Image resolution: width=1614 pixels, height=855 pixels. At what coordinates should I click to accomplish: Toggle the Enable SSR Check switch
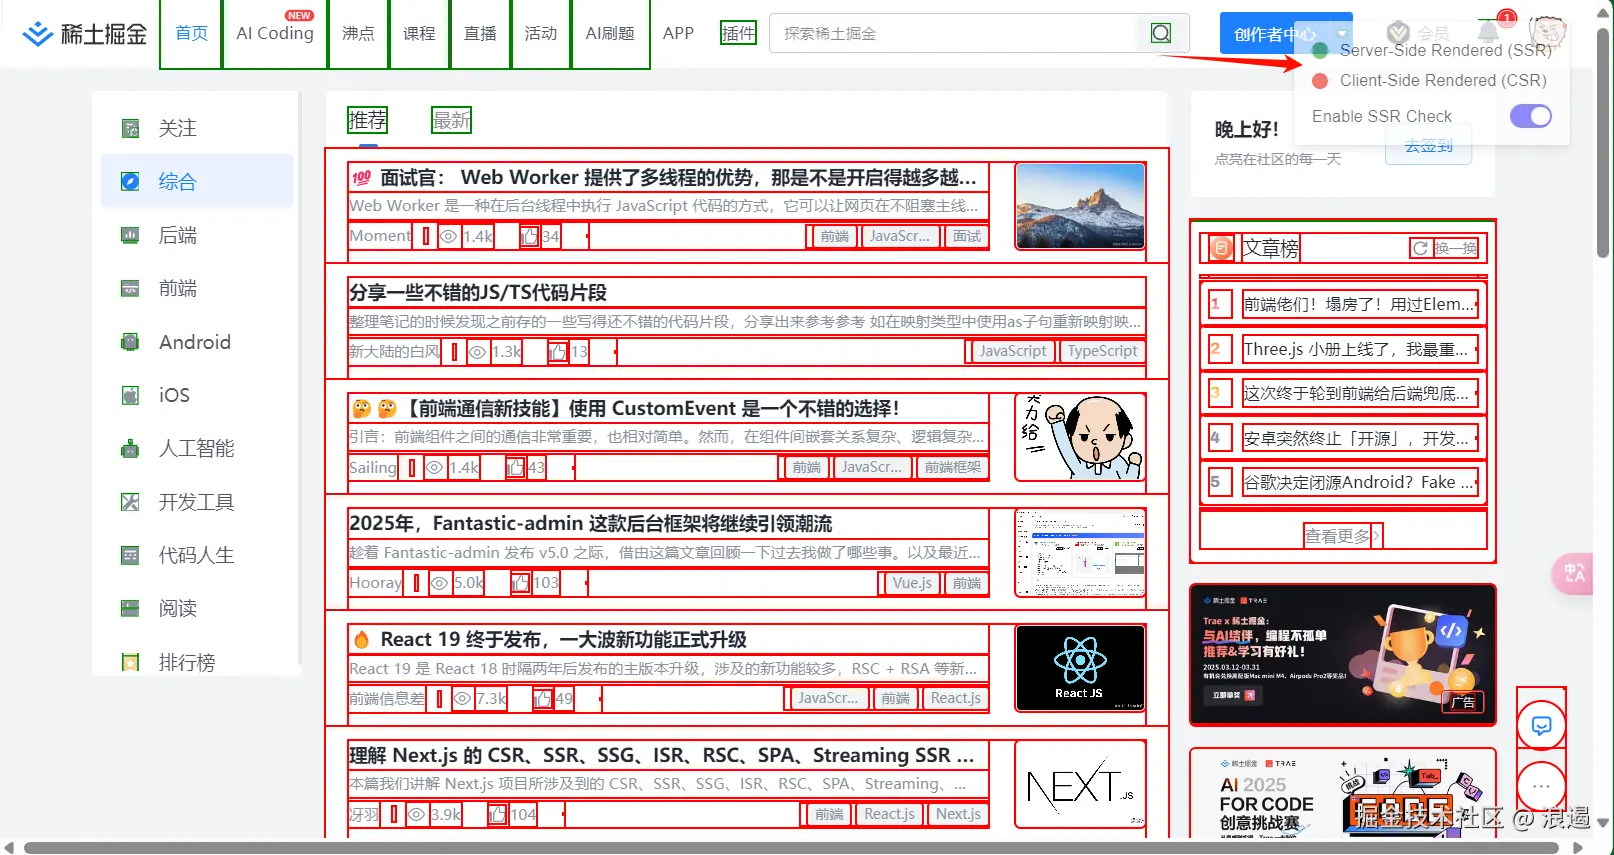[x=1531, y=116]
